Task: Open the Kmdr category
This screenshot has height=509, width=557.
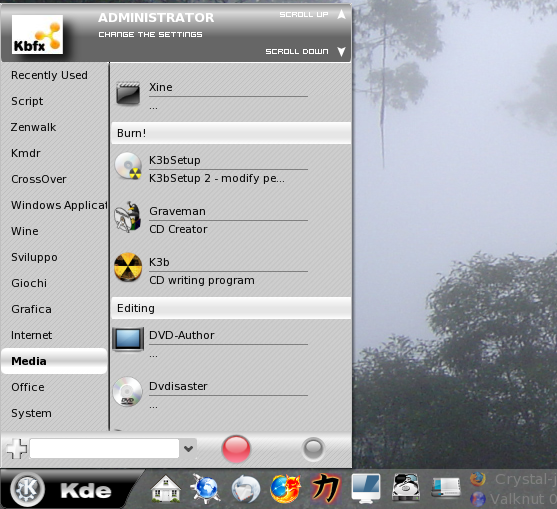Action: (x=26, y=153)
